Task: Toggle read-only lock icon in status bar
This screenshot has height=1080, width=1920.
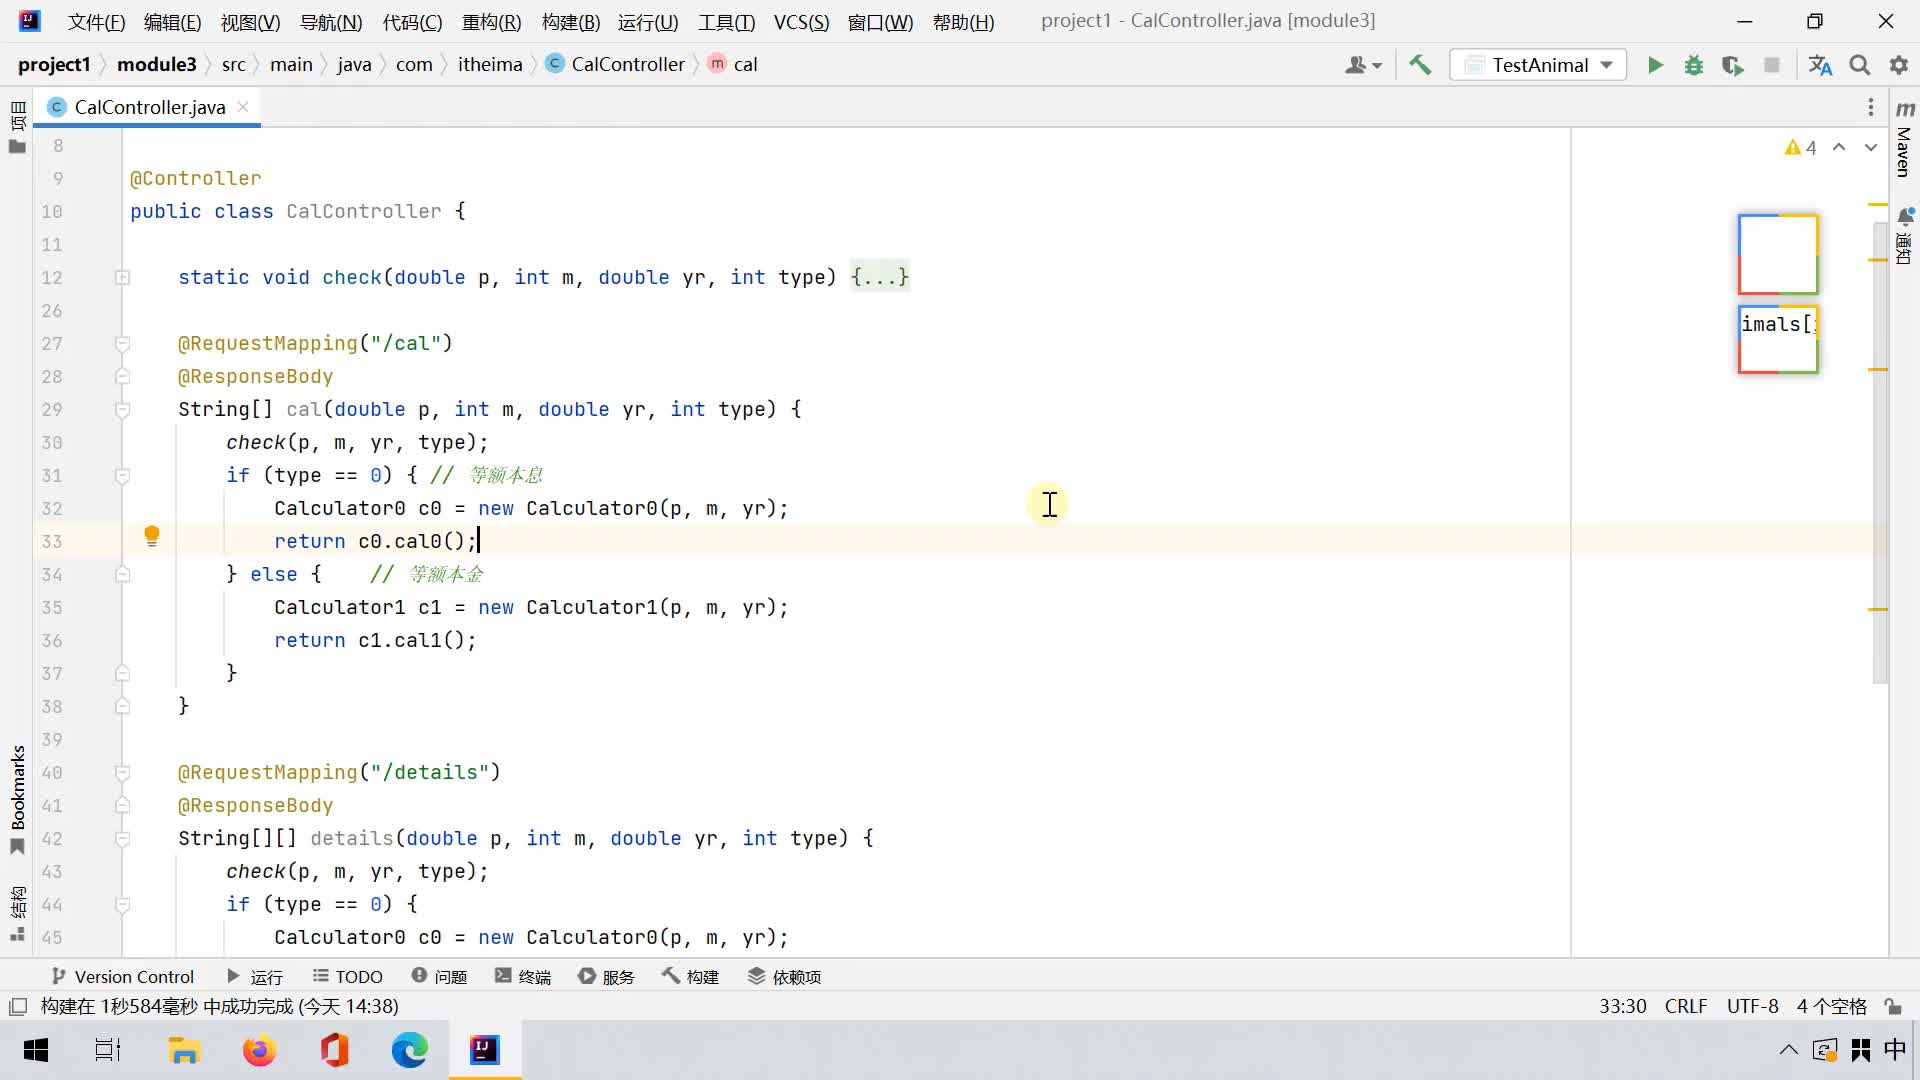Action: pyautogui.click(x=1892, y=1006)
